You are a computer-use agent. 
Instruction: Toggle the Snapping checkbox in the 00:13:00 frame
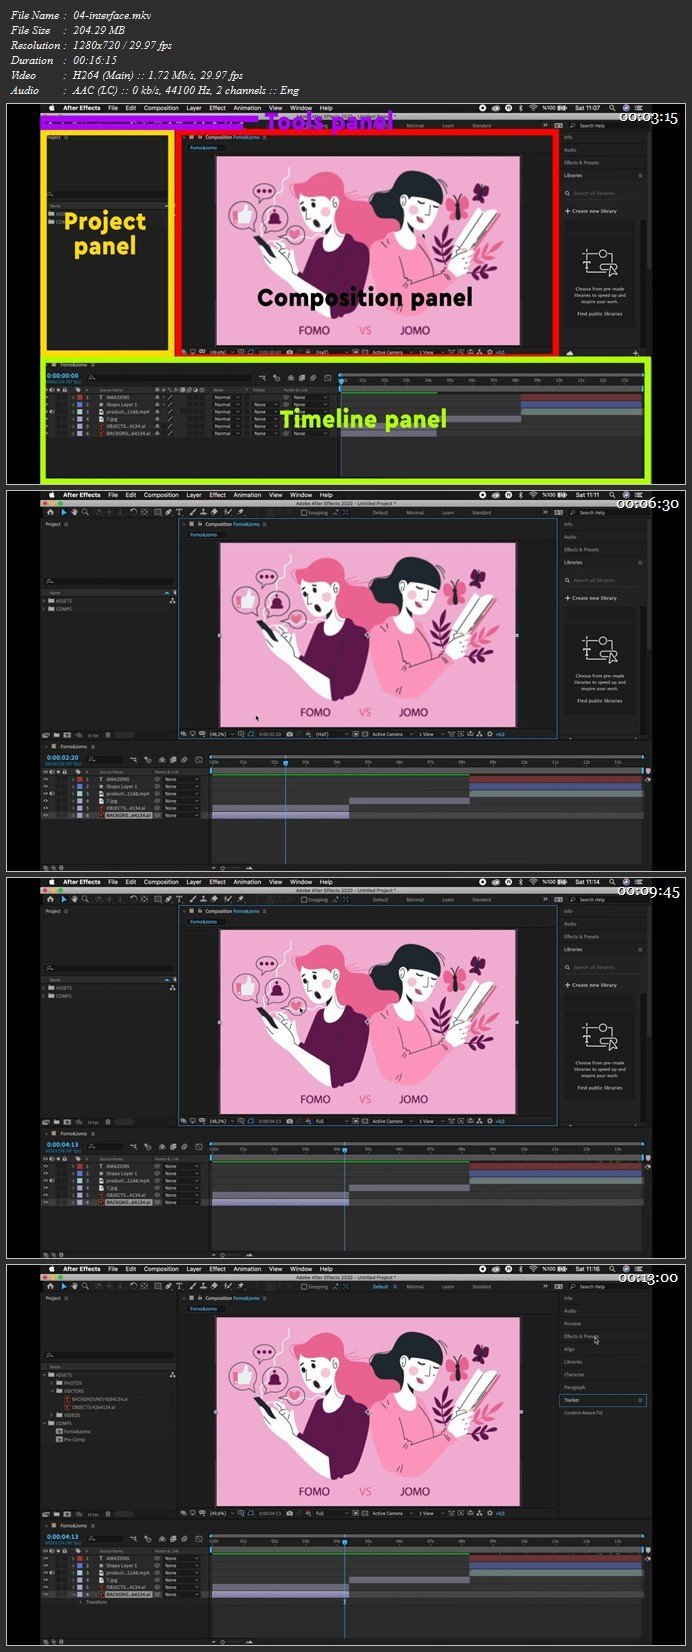coord(304,1286)
